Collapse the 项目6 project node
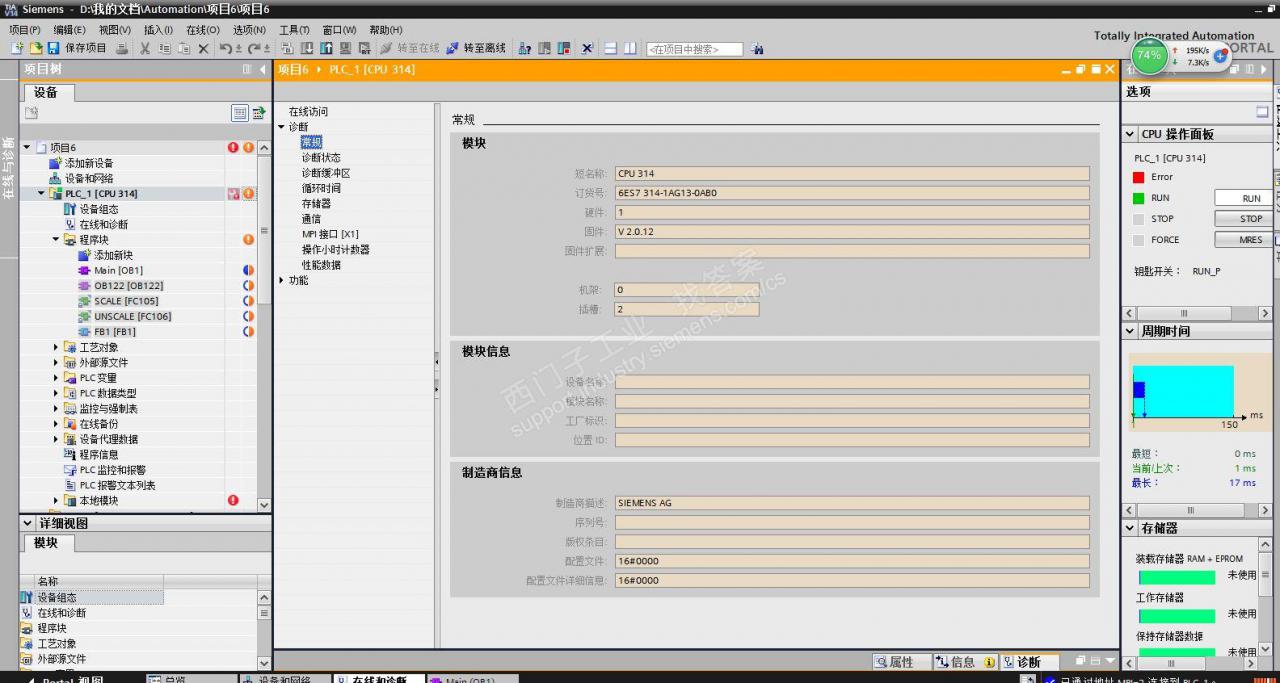Viewport: 1280px width, 683px height. (x=28, y=147)
